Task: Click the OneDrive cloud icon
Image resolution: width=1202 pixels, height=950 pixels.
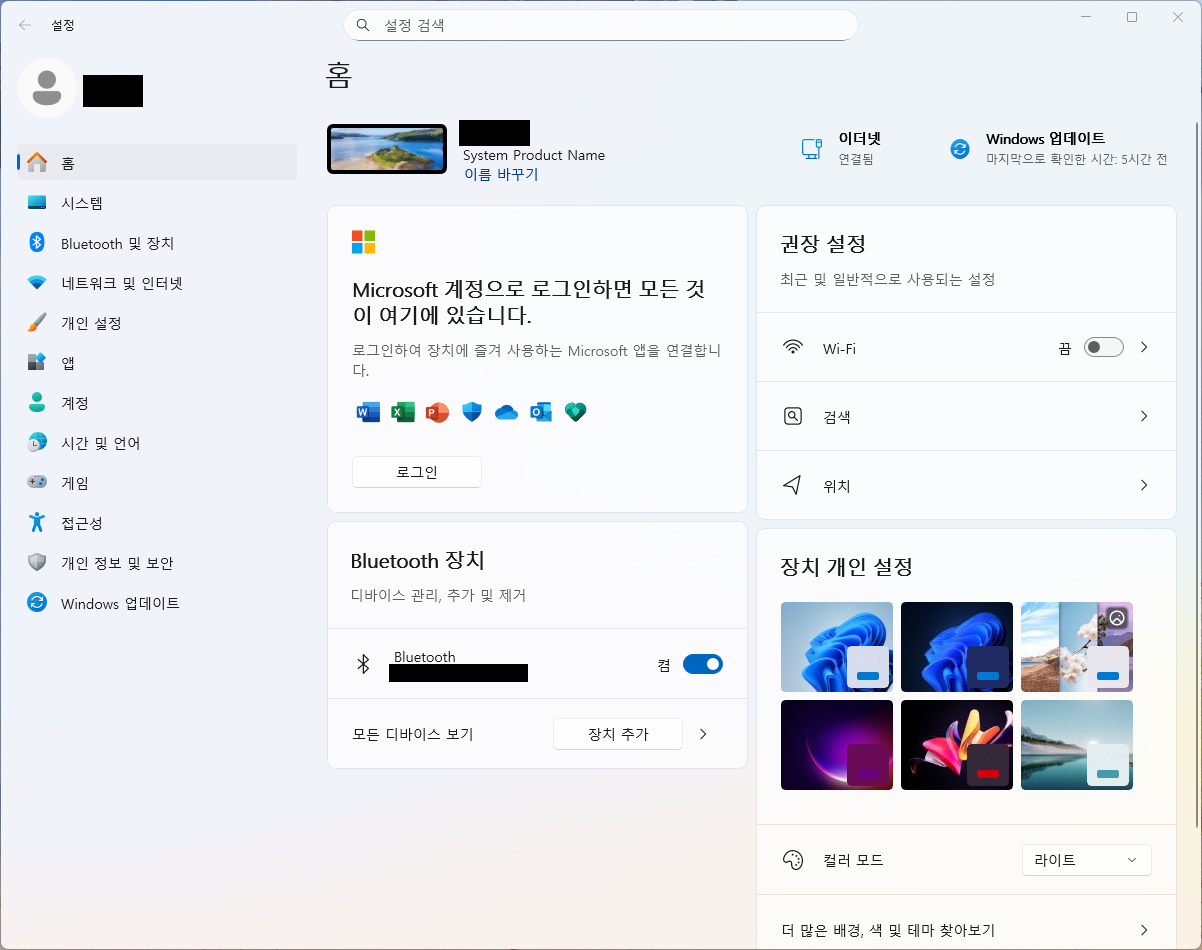Action: tap(507, 412)
